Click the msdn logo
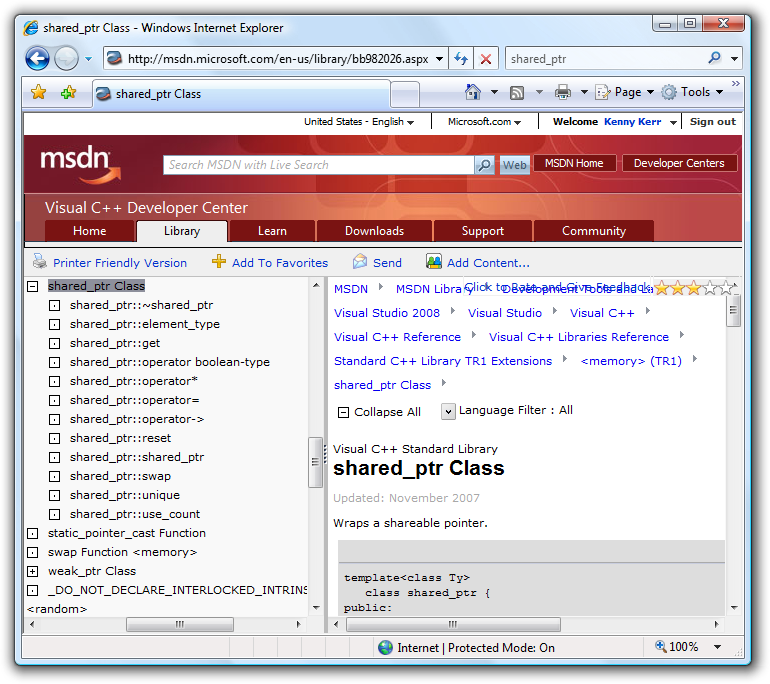This screenshot has width=770, height=684. [80, 164]
